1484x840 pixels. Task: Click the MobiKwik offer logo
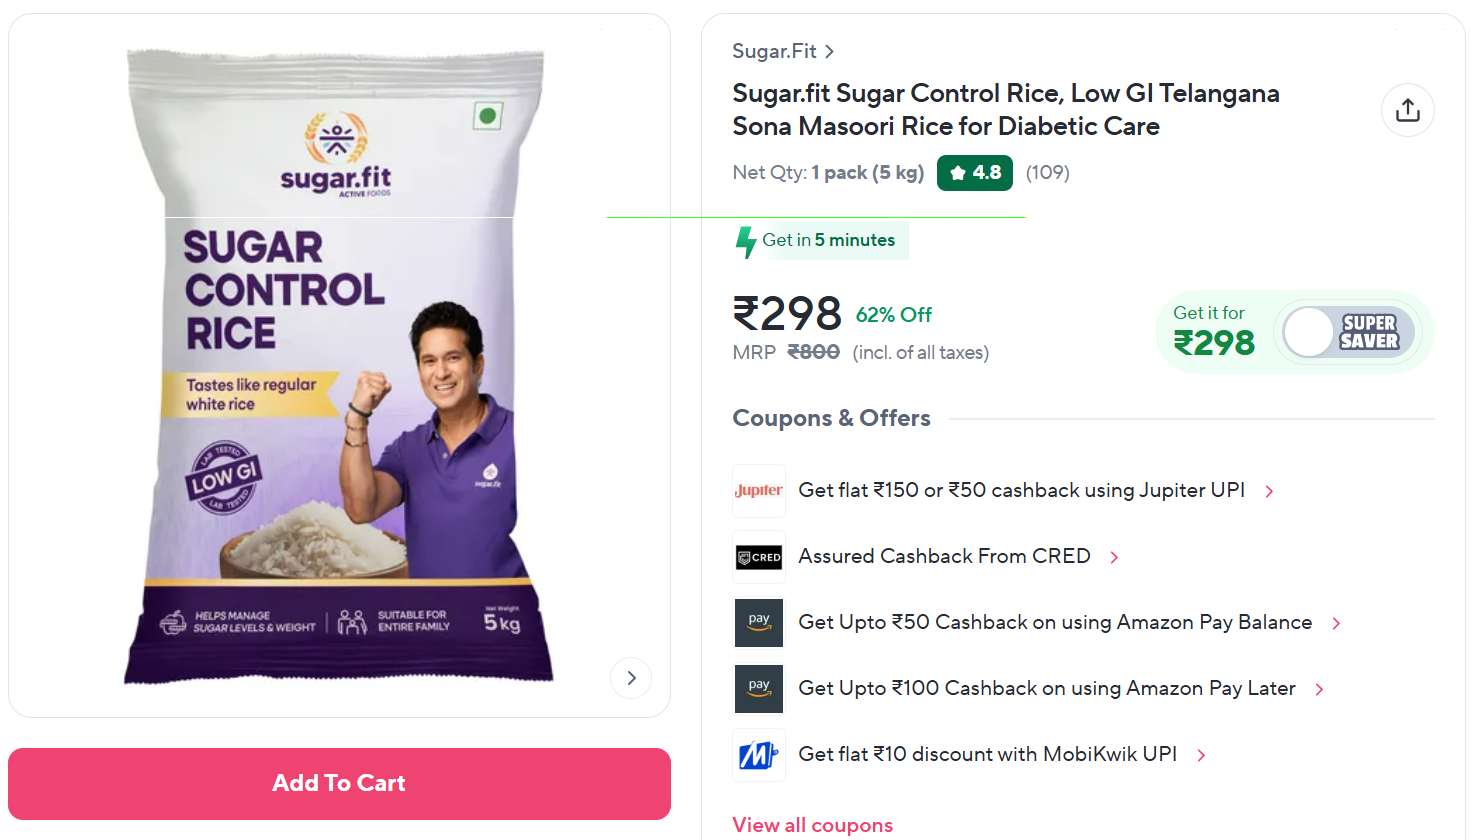(759, 754)
